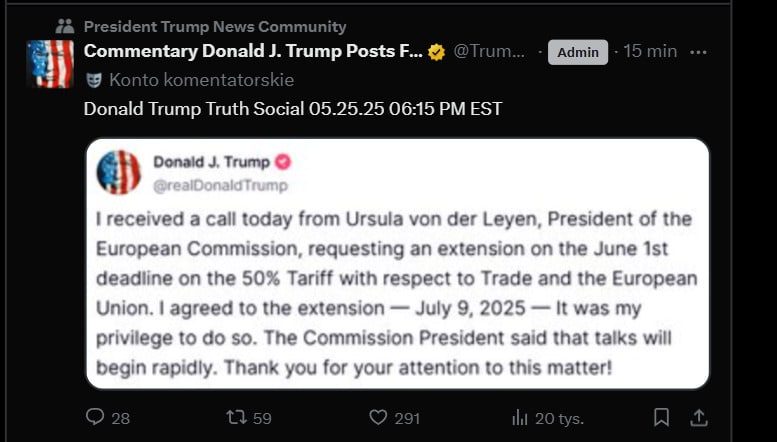Click the Donald J. Trump avatar in screenshot

point(118,172)
